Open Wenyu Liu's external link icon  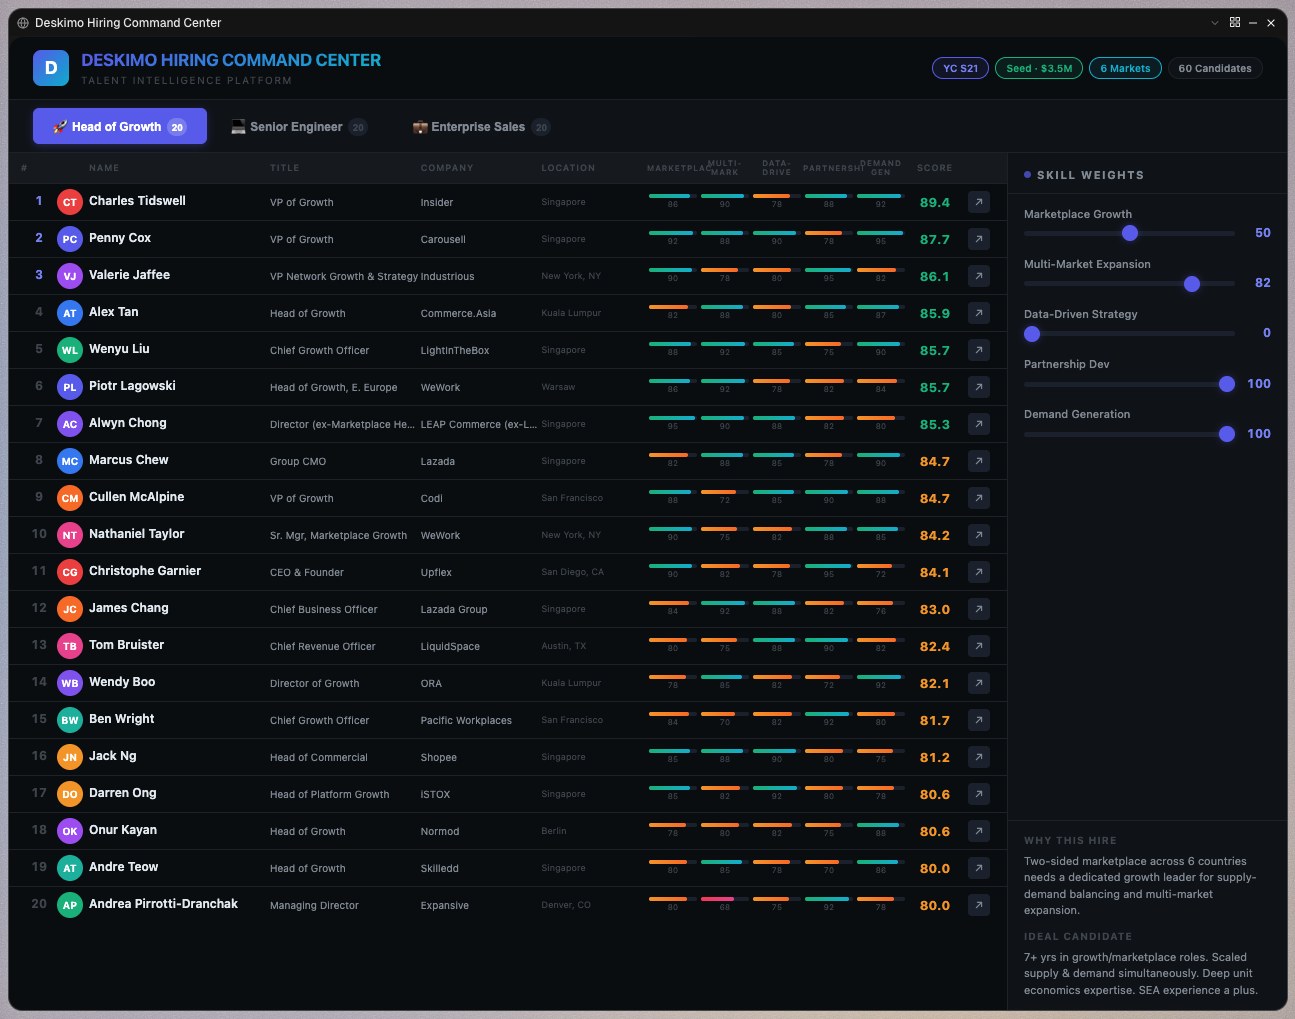pos(979,350)
